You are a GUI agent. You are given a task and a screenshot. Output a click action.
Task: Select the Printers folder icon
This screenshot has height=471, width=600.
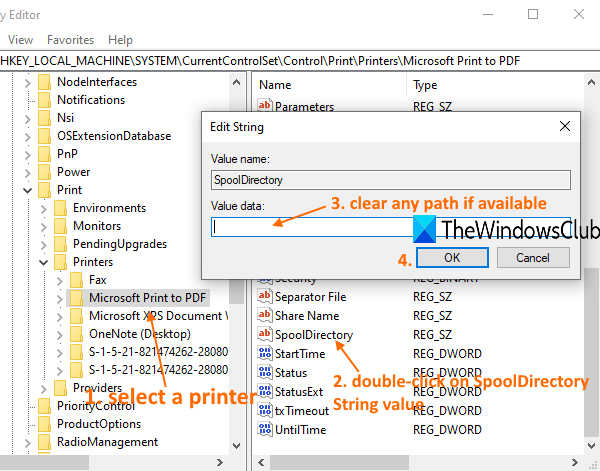click(60, 262)
